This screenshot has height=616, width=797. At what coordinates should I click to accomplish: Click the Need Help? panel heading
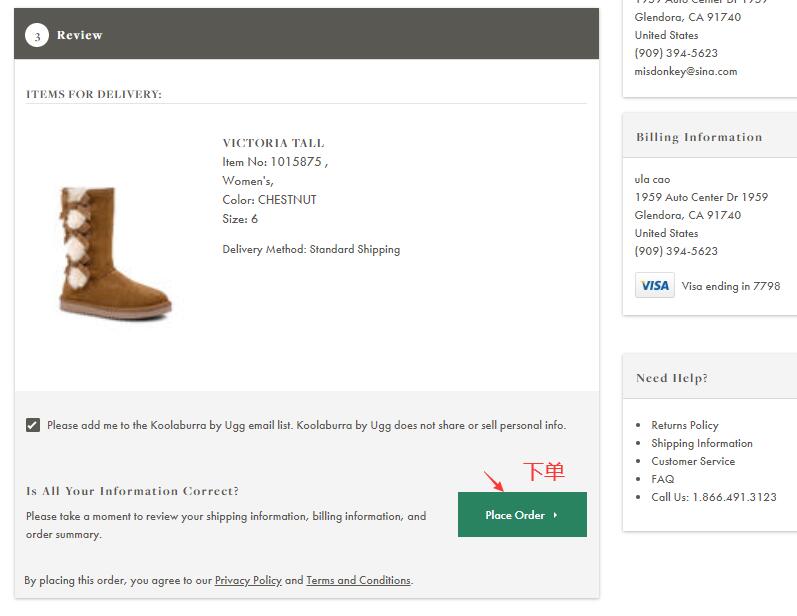pyautogui.click(x=672, y=378)
